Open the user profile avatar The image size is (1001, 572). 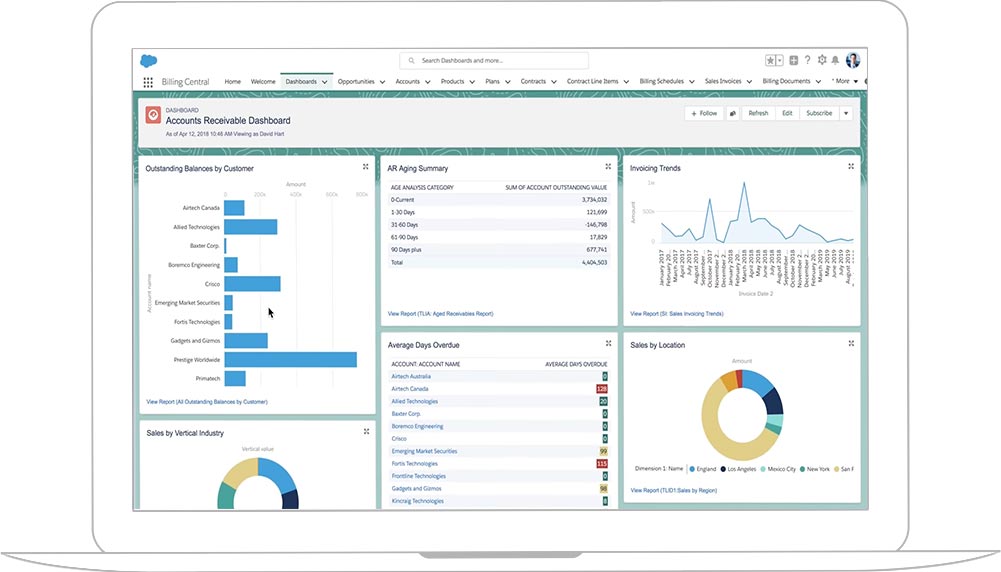click(x=853, y=61)
